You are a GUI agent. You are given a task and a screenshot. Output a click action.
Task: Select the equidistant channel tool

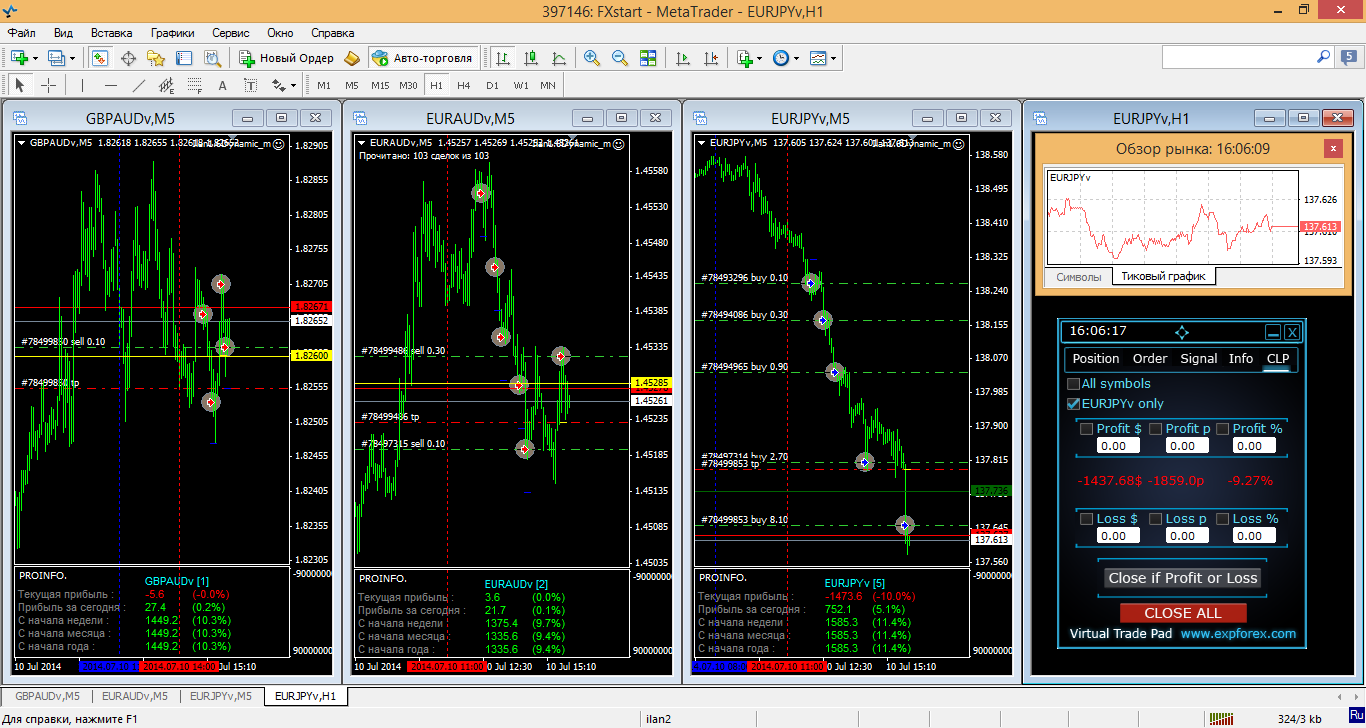point(166,85)
